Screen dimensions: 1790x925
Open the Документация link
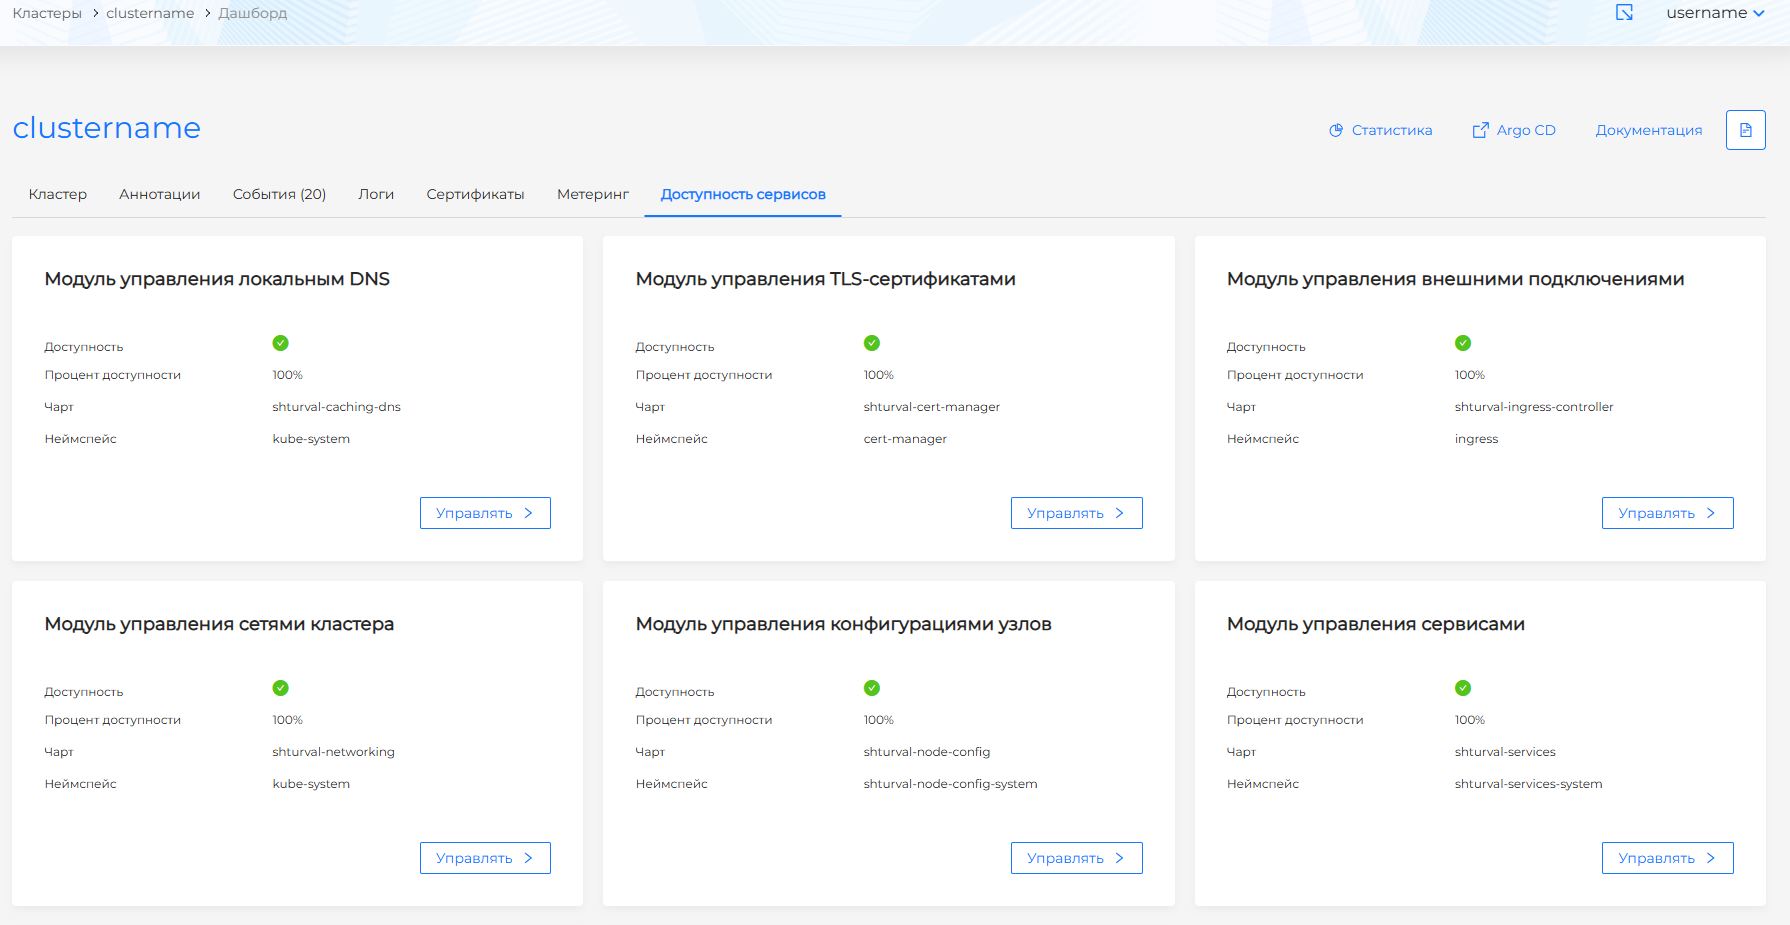(x=1649, y=129)
